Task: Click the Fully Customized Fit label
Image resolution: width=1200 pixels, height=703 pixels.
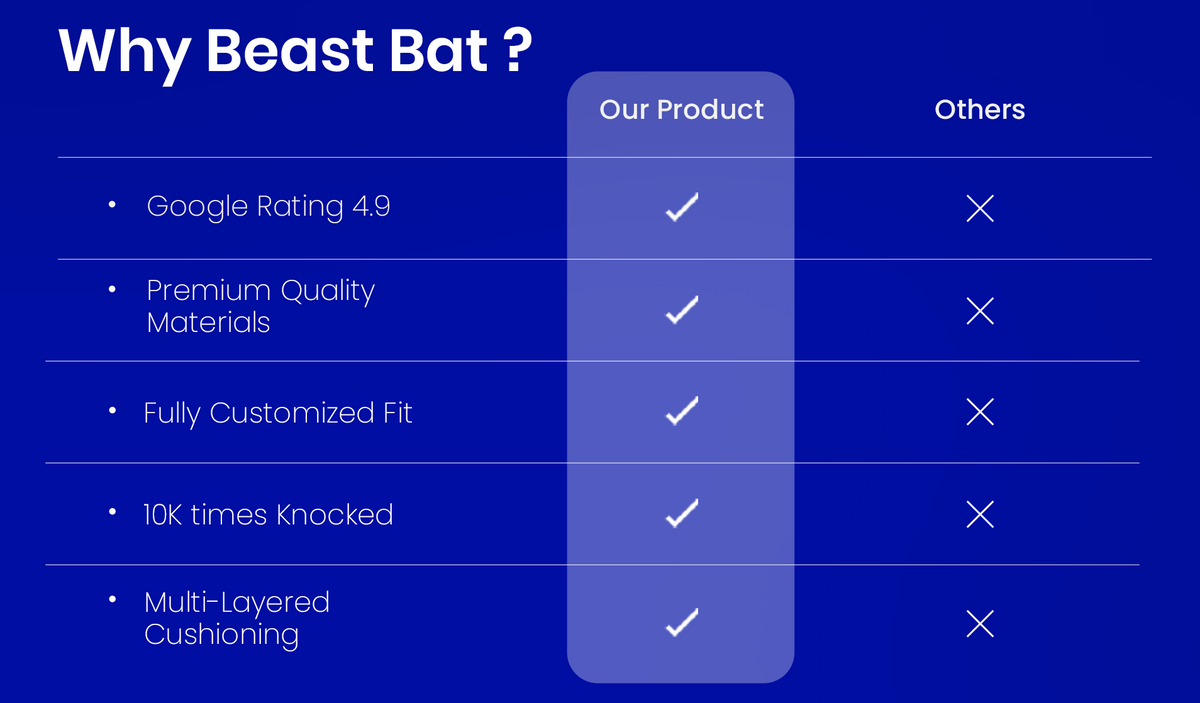Action: (278, 413)
